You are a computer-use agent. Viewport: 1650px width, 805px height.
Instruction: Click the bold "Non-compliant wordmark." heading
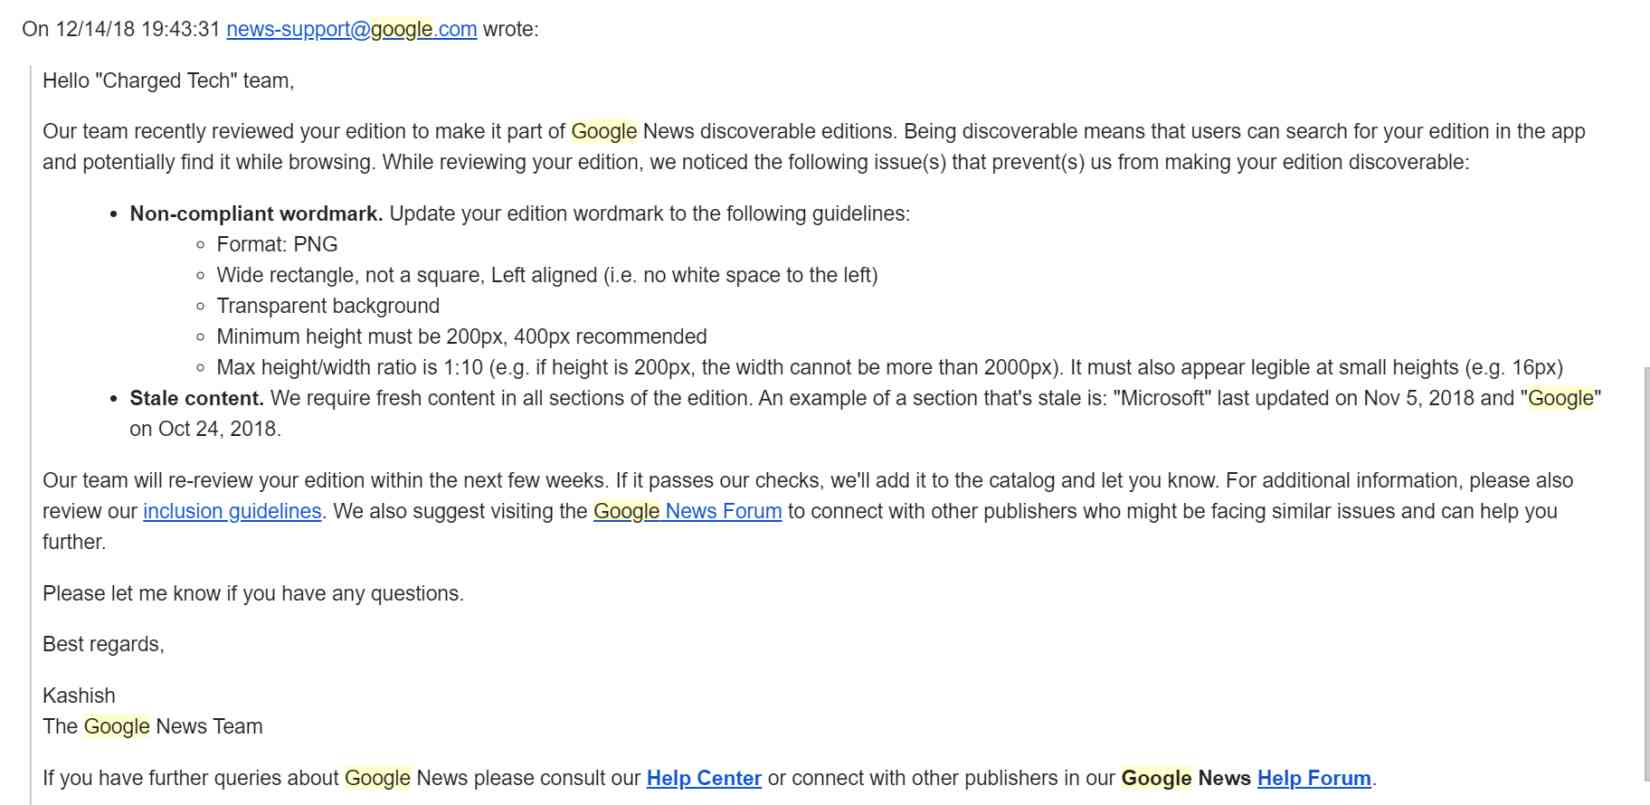tap(256, 213)
